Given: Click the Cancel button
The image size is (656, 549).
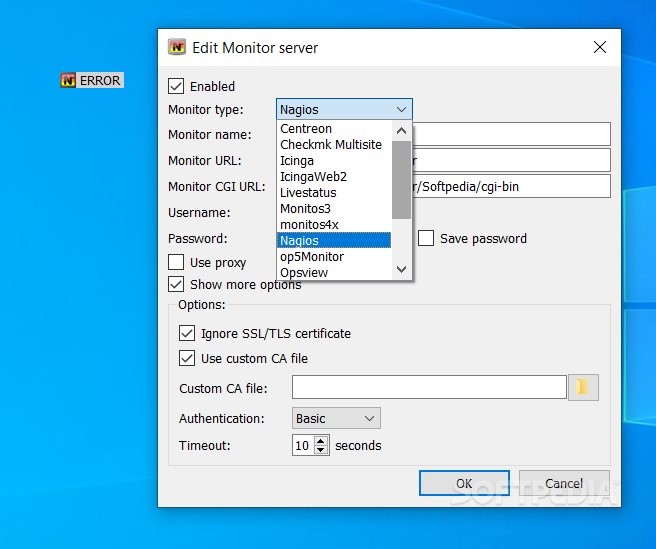Looking at the screenshot, I should (x=564, y=483).
